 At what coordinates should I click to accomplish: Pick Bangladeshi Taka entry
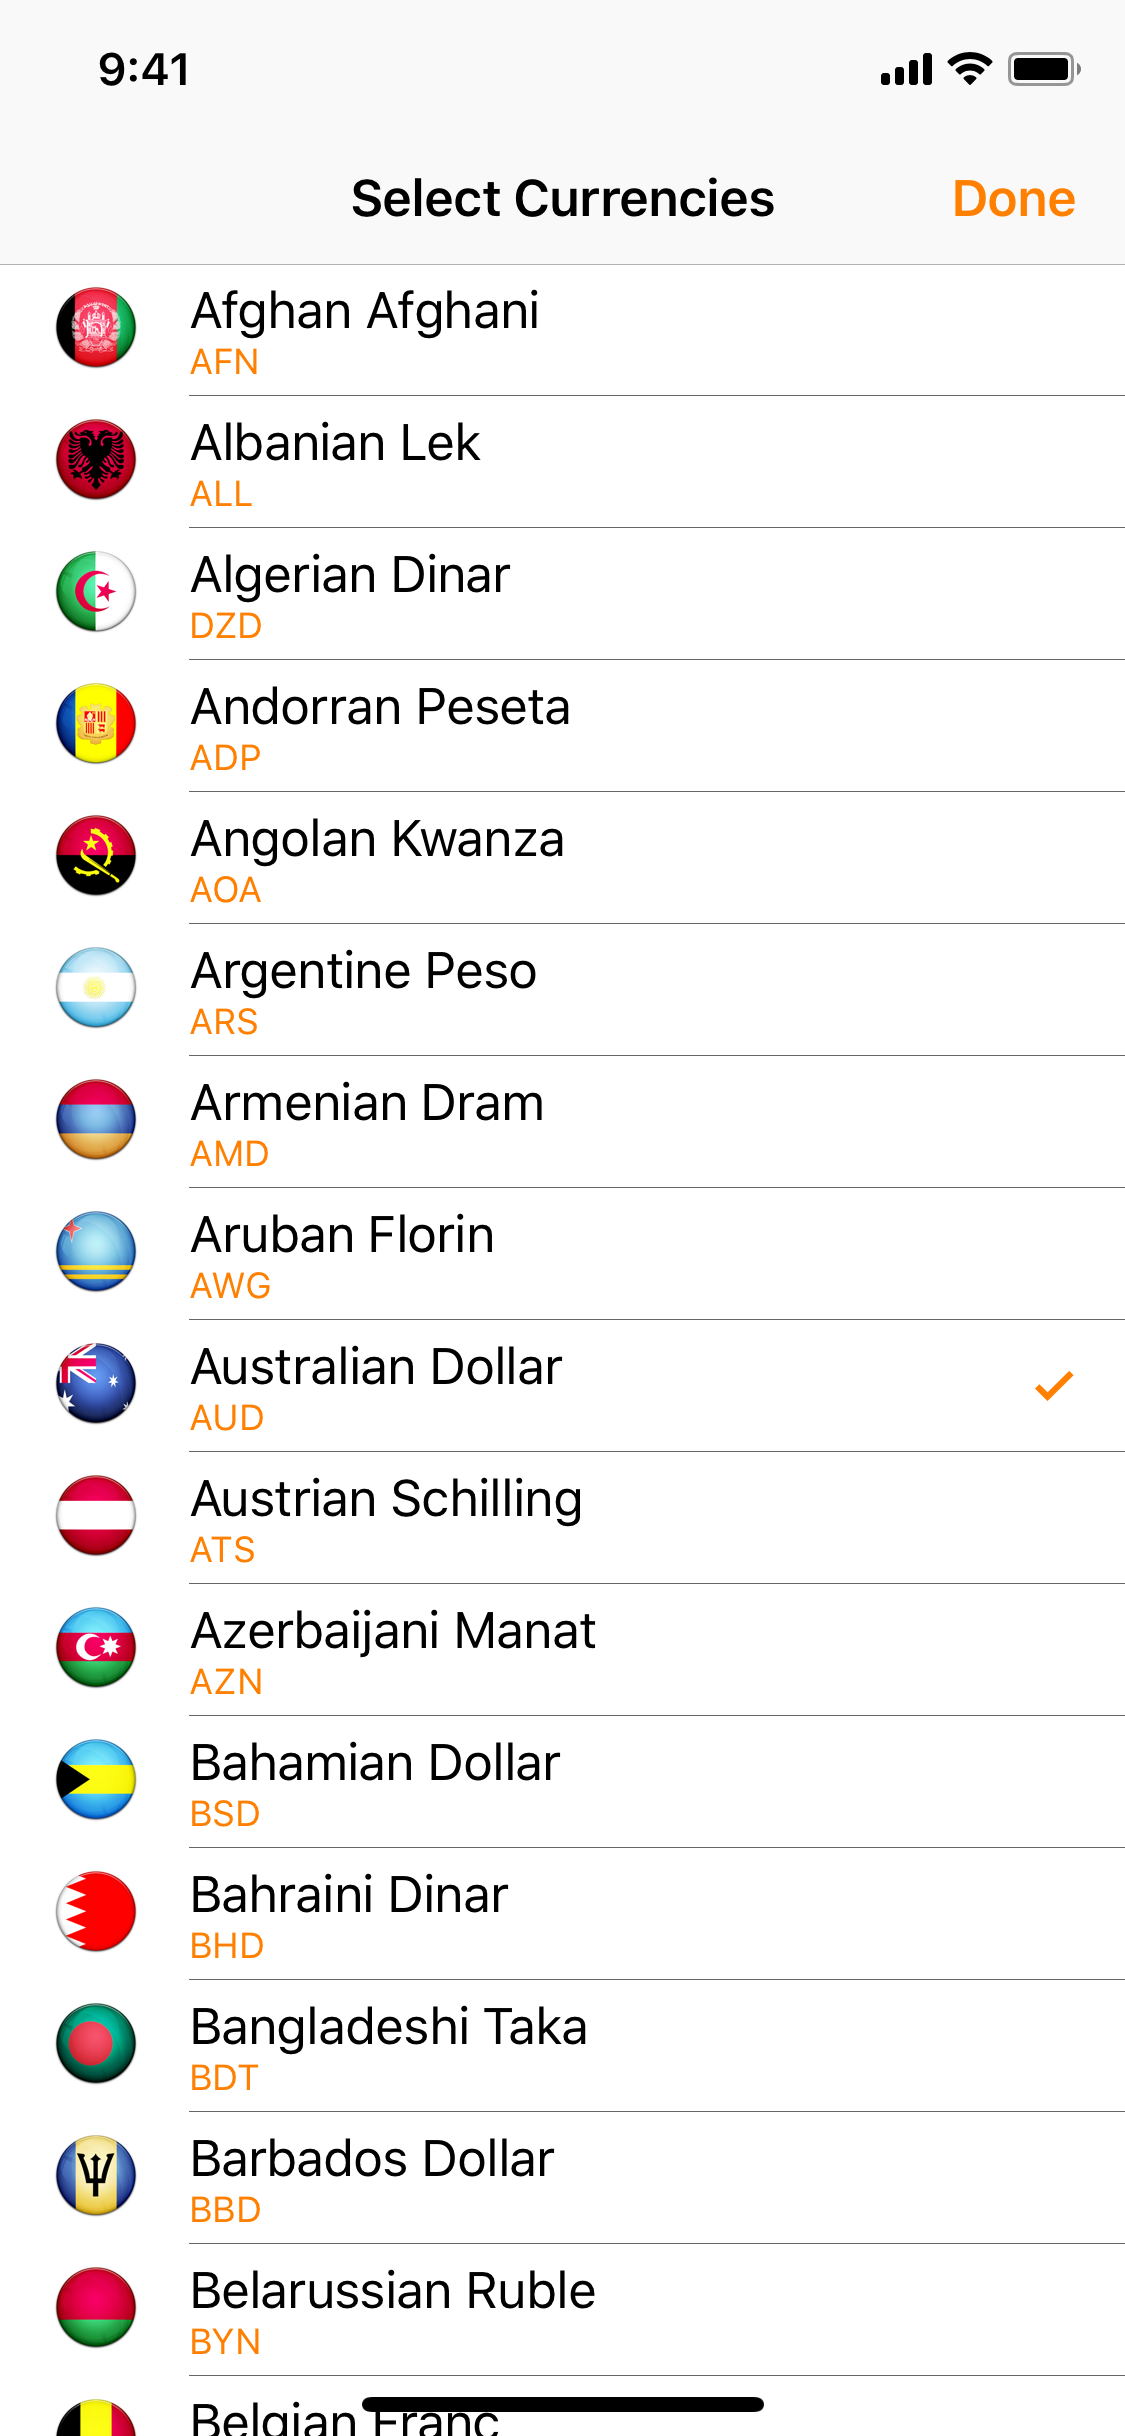pyautogui.click(x=562, y=2046)
